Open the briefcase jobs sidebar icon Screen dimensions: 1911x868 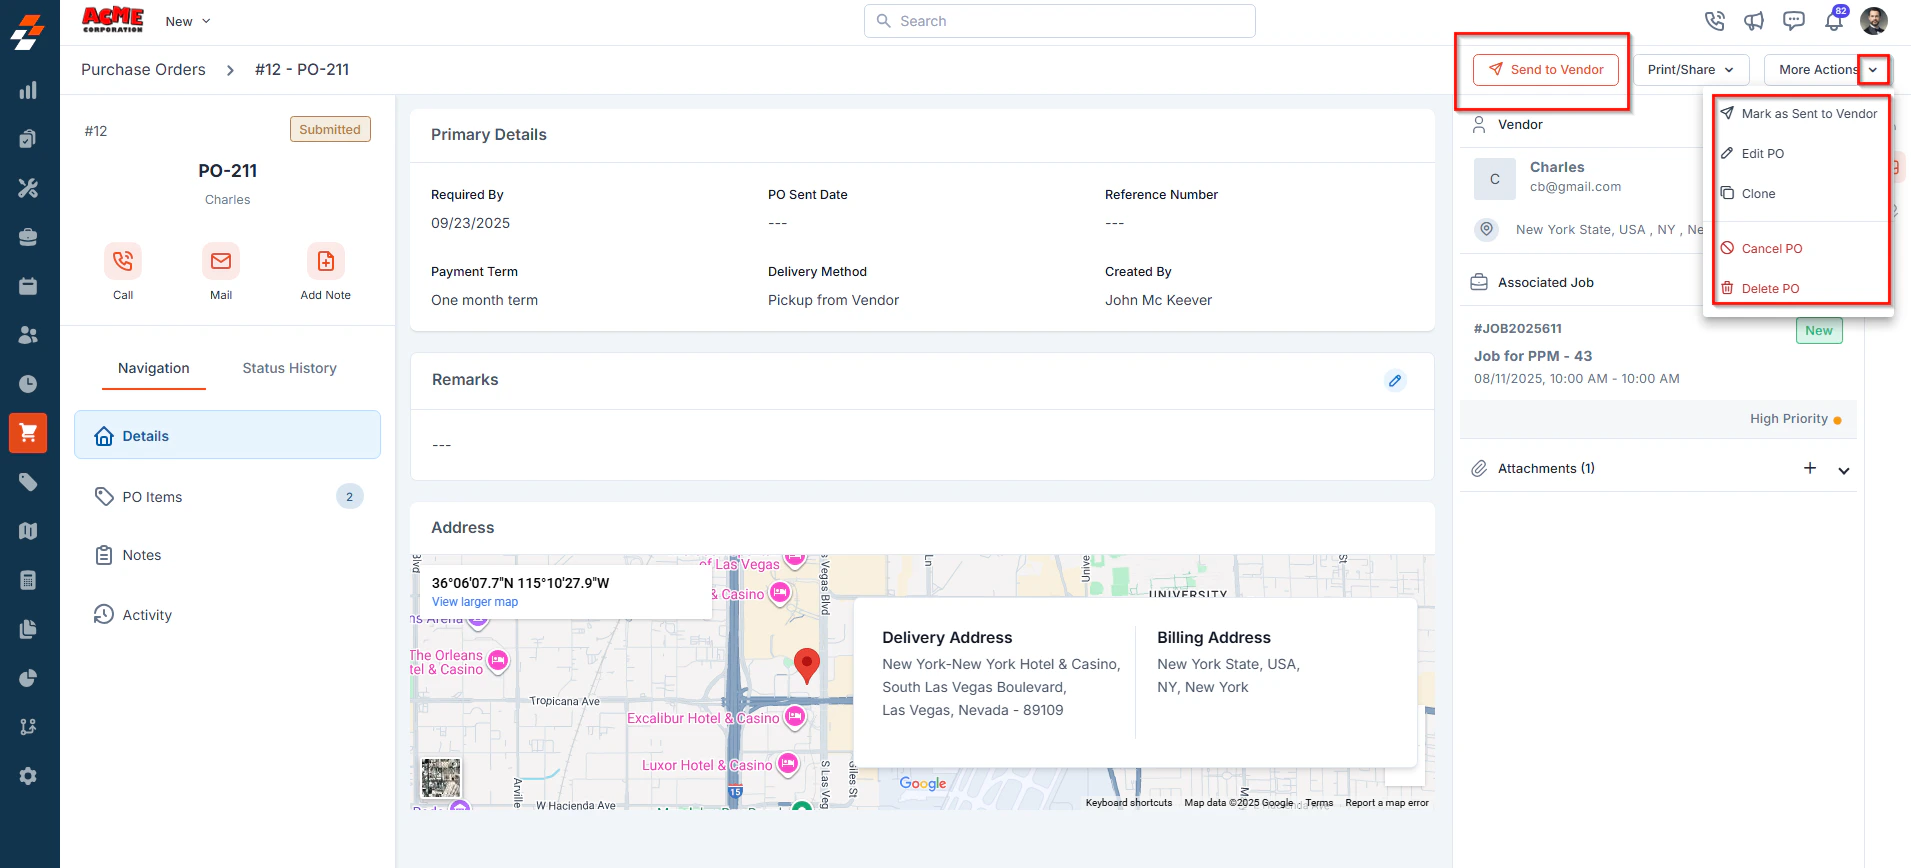(28, 237)
